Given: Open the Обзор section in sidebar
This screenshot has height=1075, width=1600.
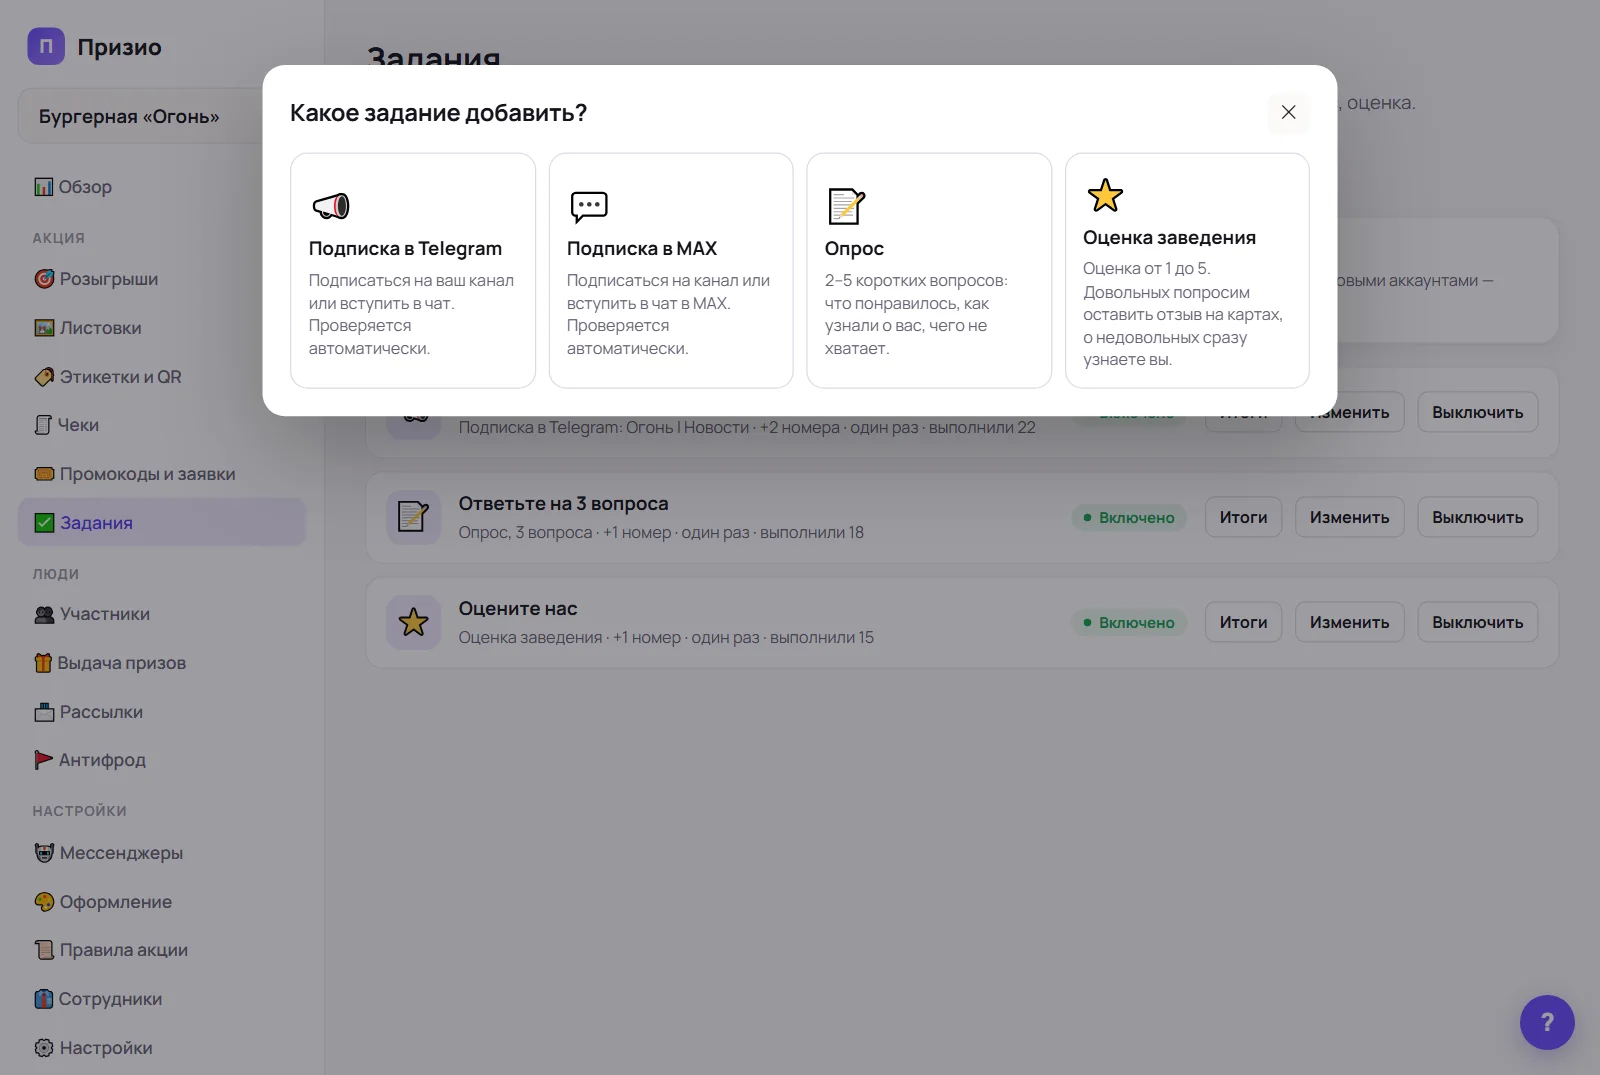Looking at the screenshot, I should click(162, 187).
